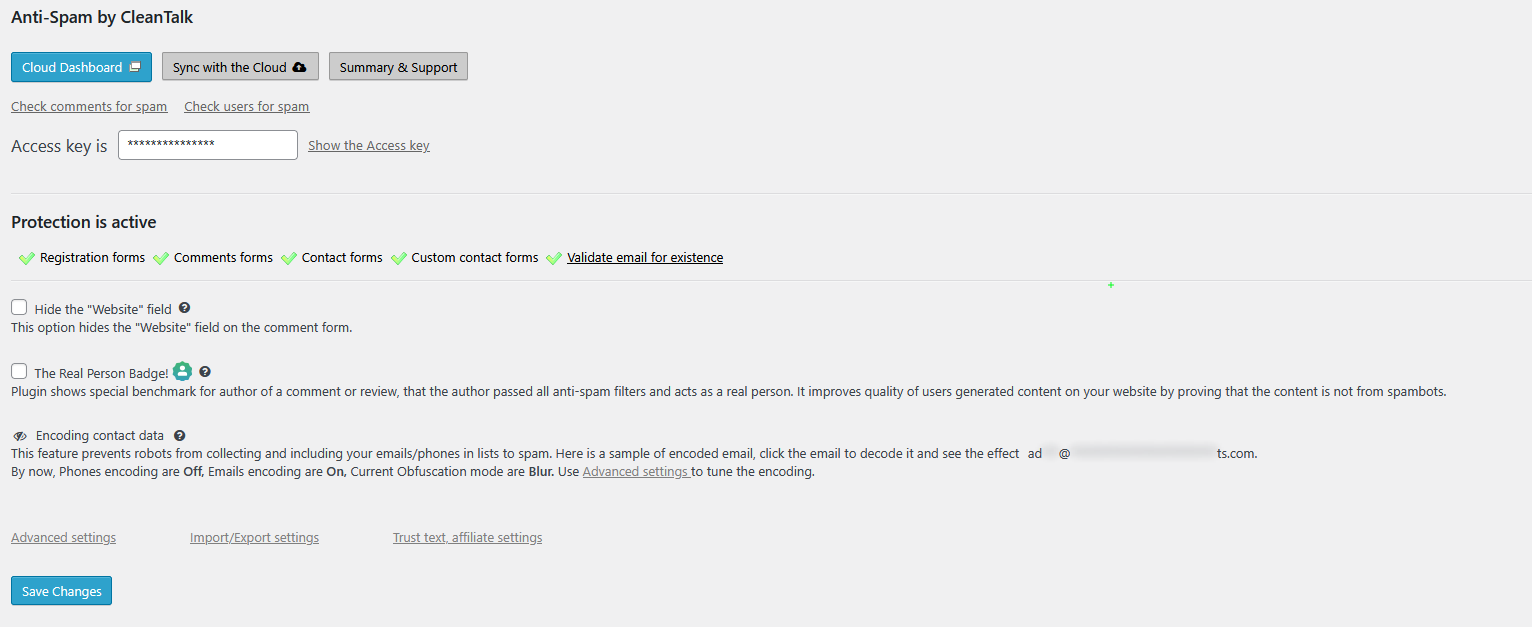Click the checkmark next to Contact forms
The width and height of the screenshot is (1532, 627).
coord(289,257)
